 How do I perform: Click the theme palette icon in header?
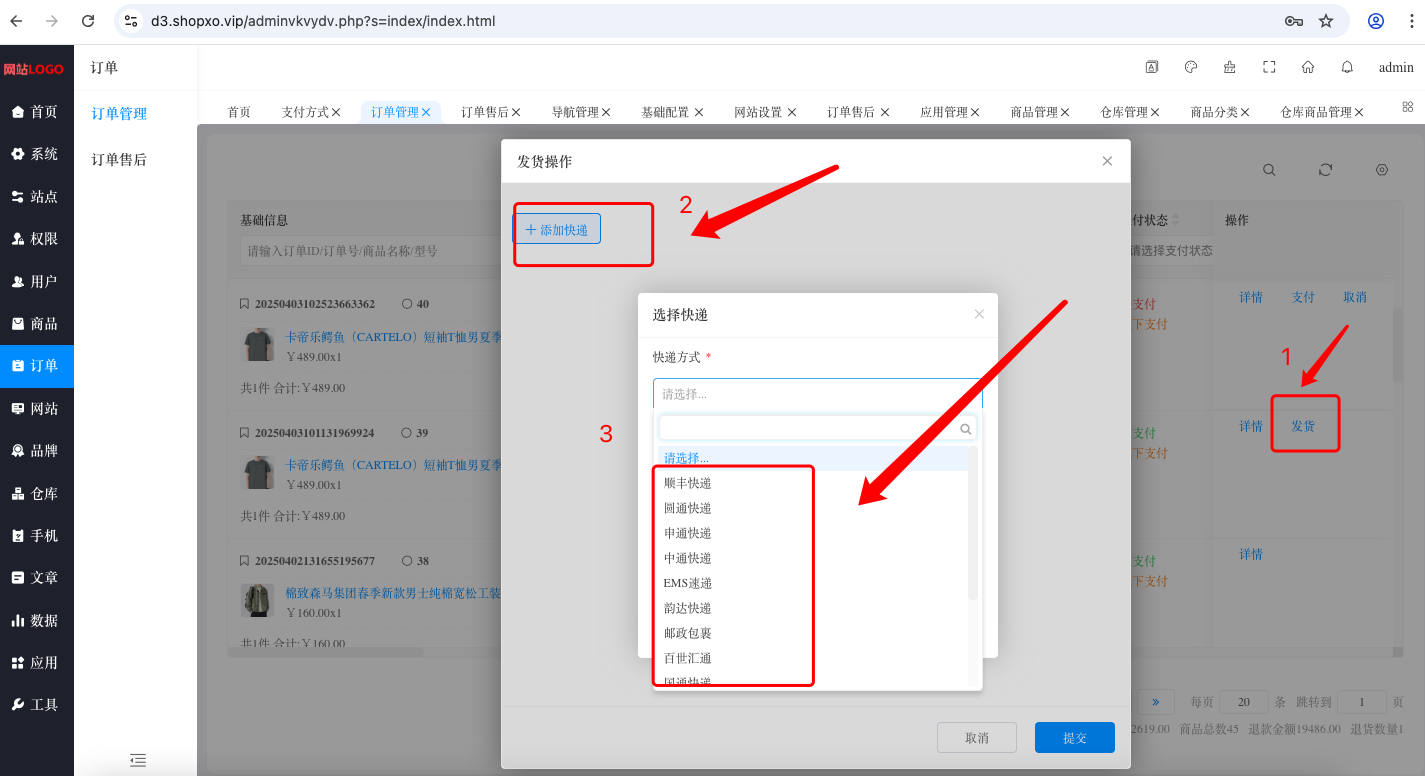pos(1191,67)
